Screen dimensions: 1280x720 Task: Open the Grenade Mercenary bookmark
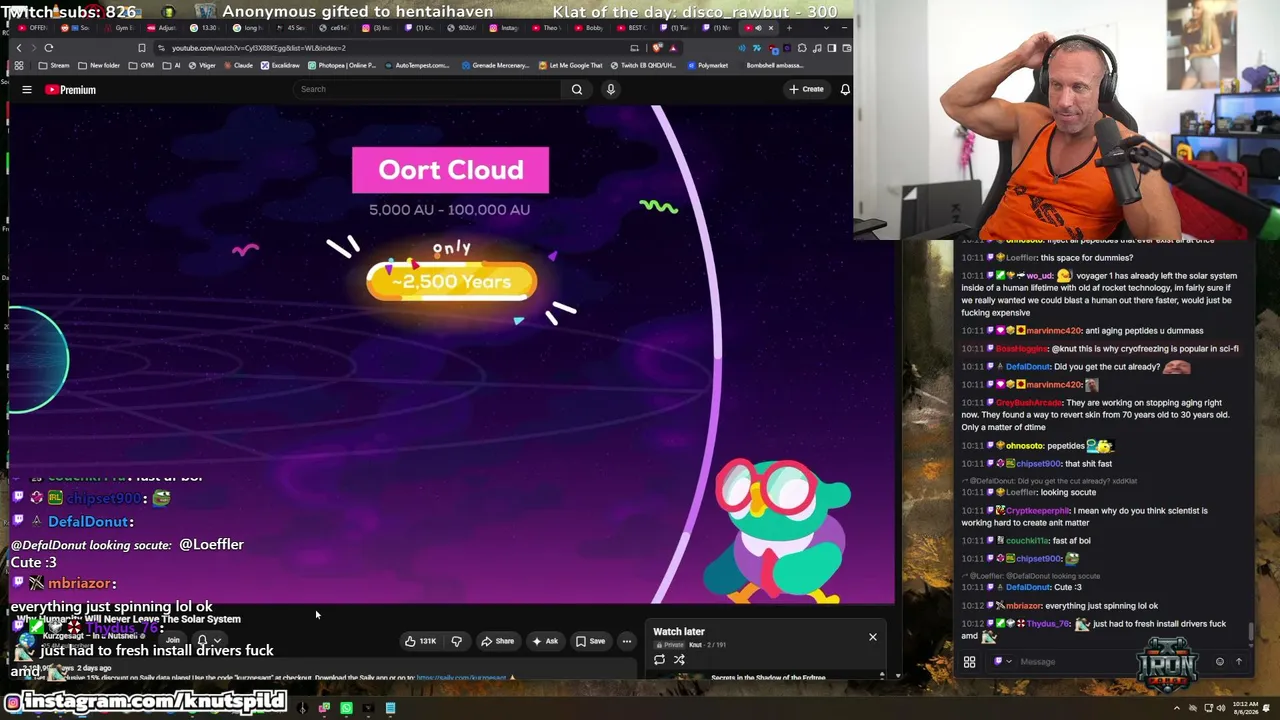click(494, 66)
